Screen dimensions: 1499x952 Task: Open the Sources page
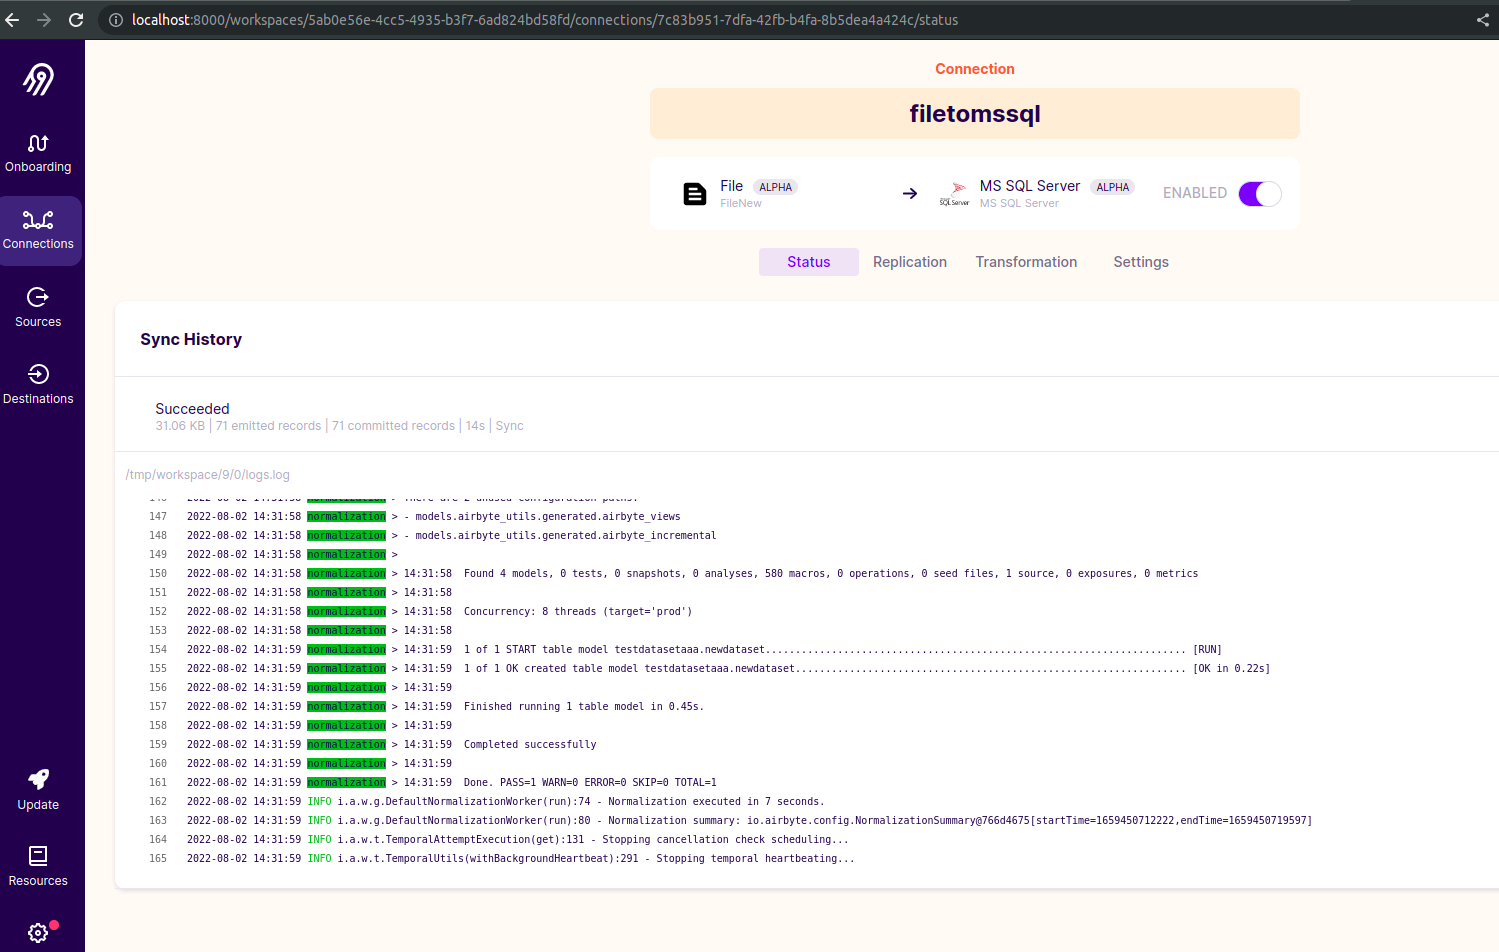pyautogui.click(x=38, y=308)
